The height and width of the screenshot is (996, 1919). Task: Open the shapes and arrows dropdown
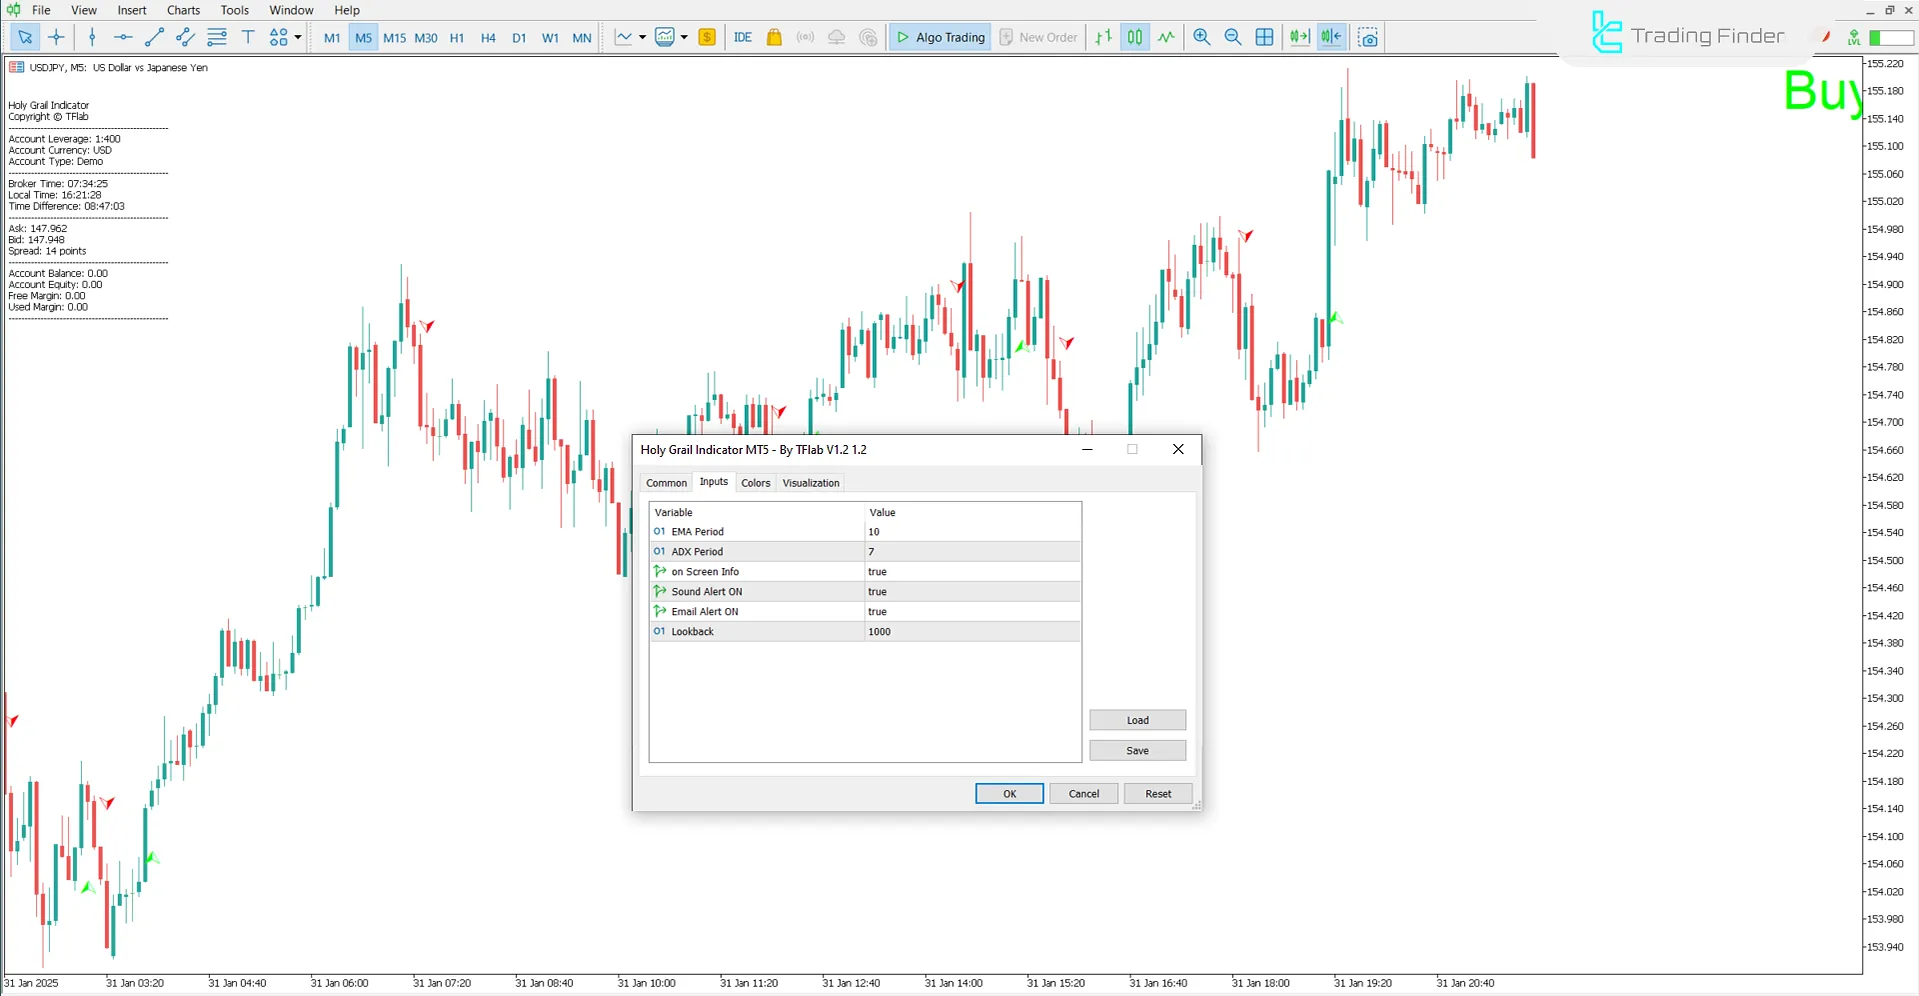(x=295, y=37)
